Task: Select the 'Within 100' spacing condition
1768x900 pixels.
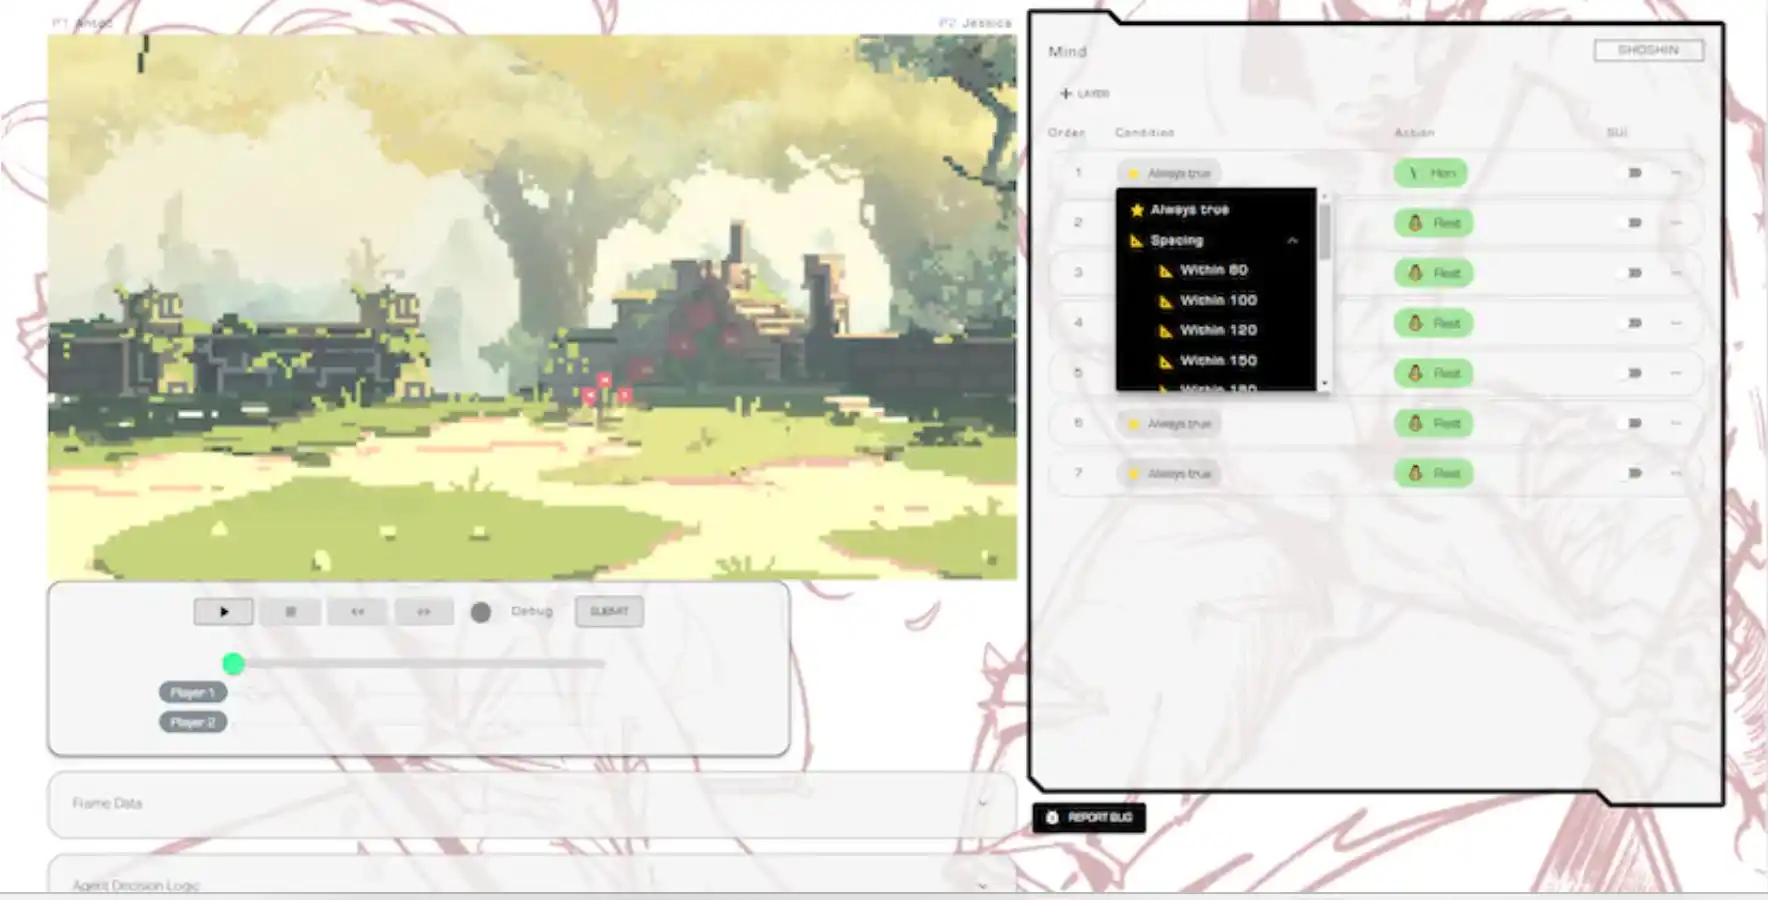Action: click(x=1217, y=300)
